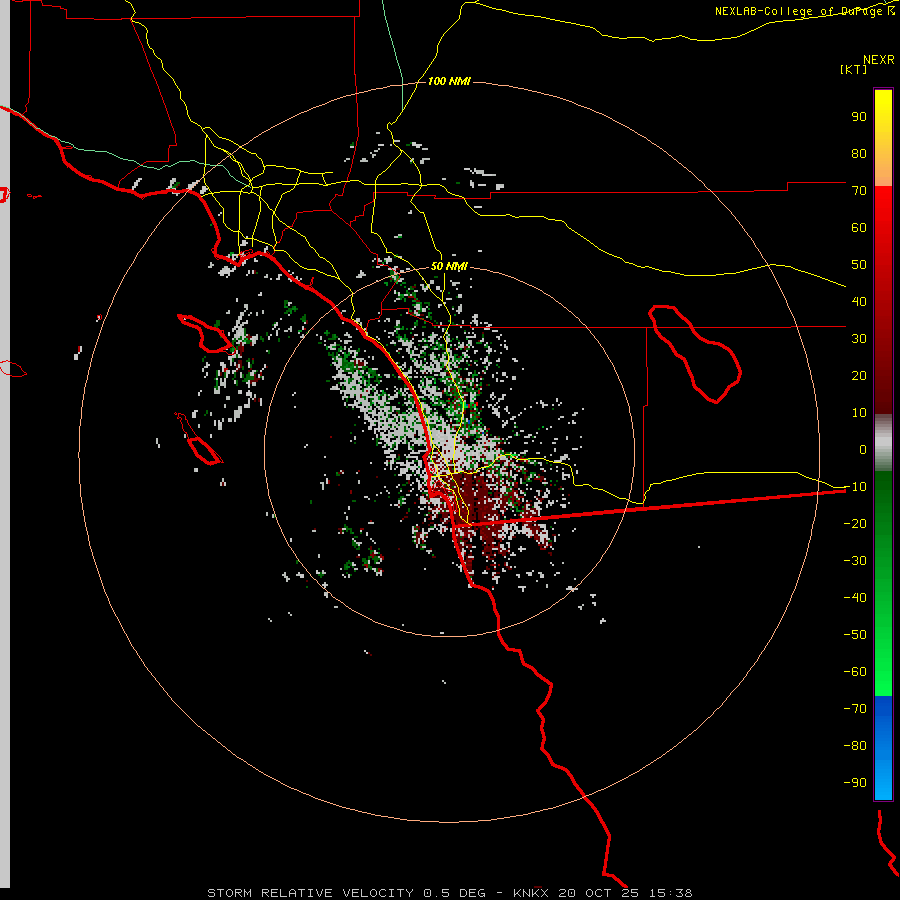Click the Salton Sea outline on map

(695, 354)
